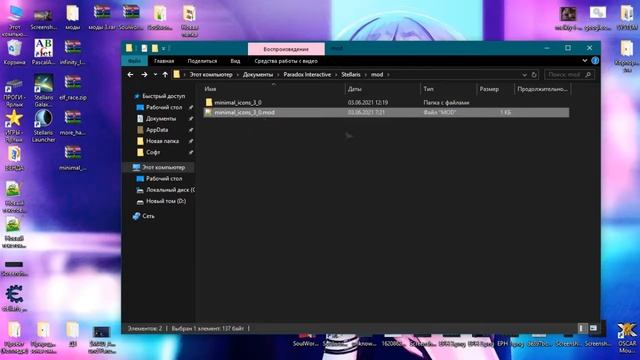Open the 'Корзина' recycle bin desktop icon
This screenshot has height=360, width=640.
click(x=14, y=52)
